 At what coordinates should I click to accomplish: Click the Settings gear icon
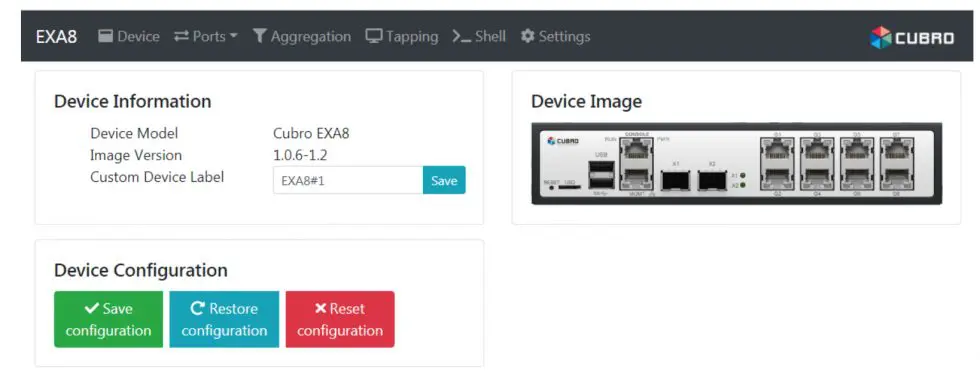coord(528,36)
